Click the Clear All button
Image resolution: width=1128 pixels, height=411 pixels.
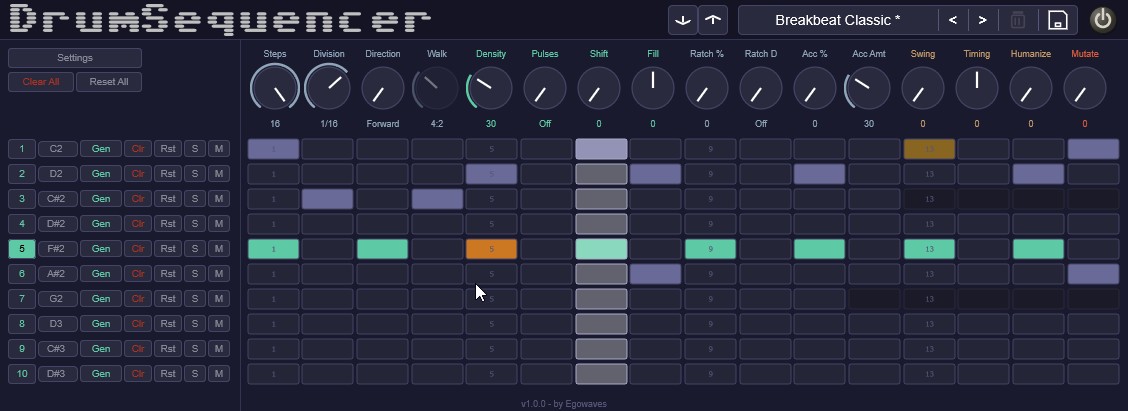tap(41, 81)
